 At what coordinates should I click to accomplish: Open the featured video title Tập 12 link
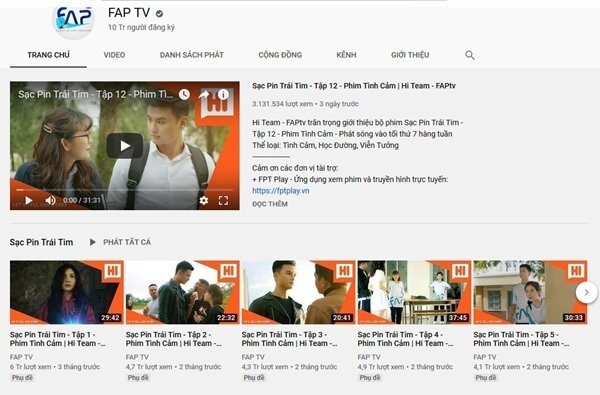tap(354, 86)
